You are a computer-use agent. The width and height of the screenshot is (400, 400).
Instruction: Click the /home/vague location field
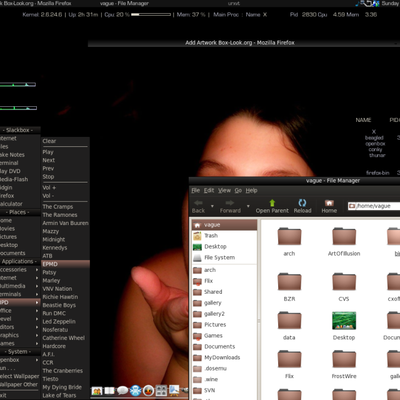tap(374, 206)
